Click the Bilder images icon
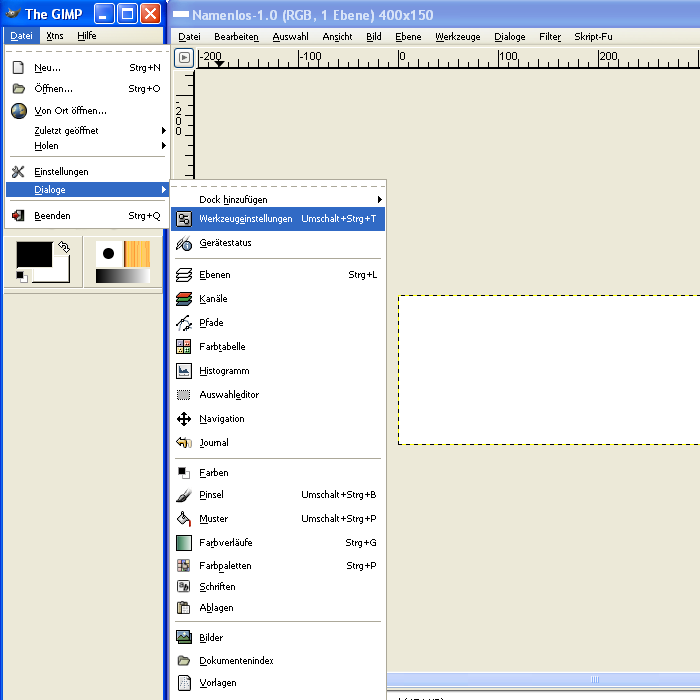Screen dimensions: 700x700 tap(183, 637)
